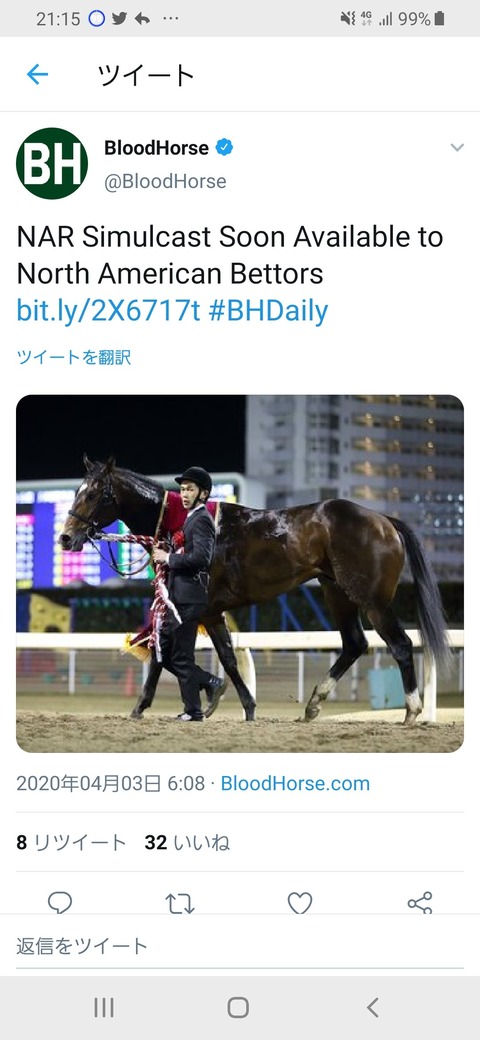Tap the retweet icon
Viewport: 480px width, 1040px height.
pyautogui.click(x=180, y=903)
